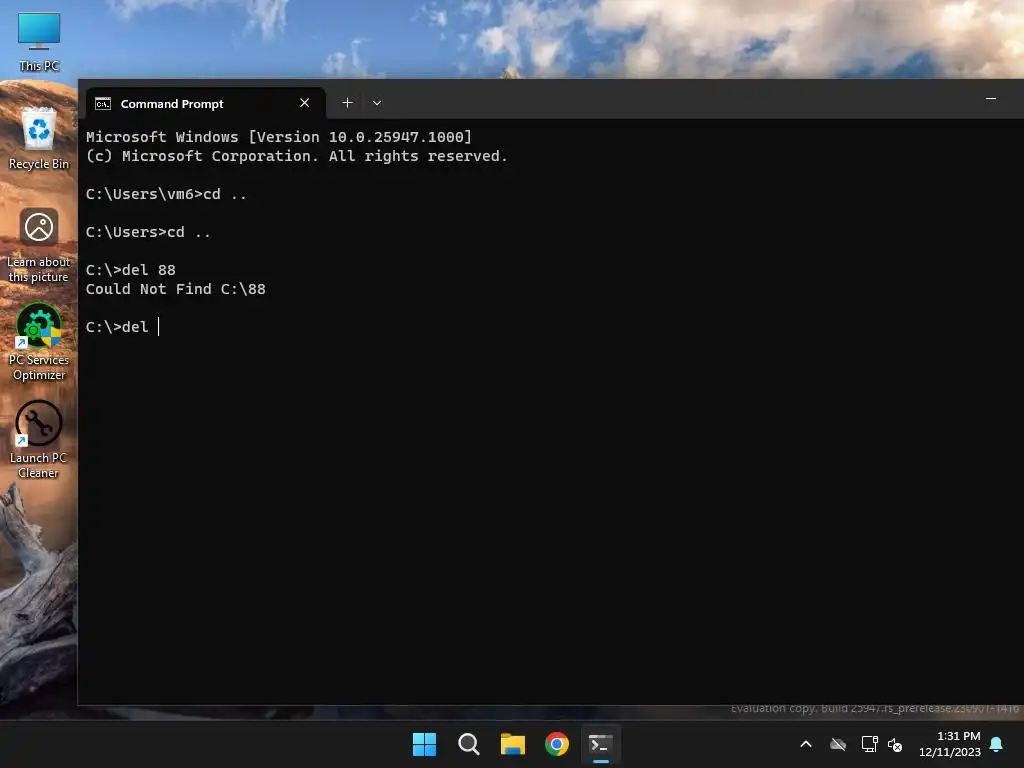Launch PC Services Optimizer shortcut
Viewport: 1024px width, 768px height.
click(x=39, y=342)
